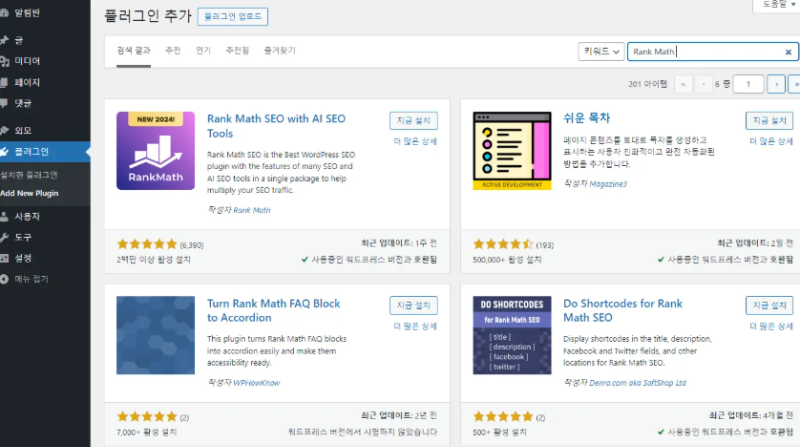Click the FAQ Block Accordion star rating

point(147,416)
